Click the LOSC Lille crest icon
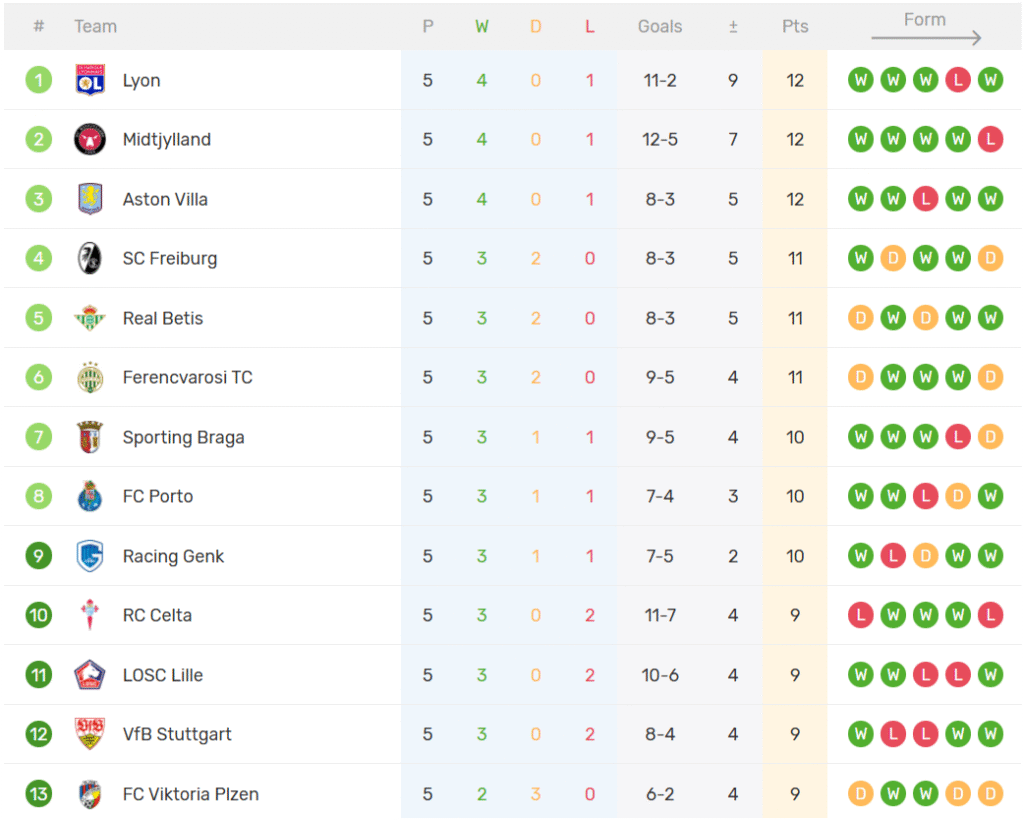 point(90,675)
